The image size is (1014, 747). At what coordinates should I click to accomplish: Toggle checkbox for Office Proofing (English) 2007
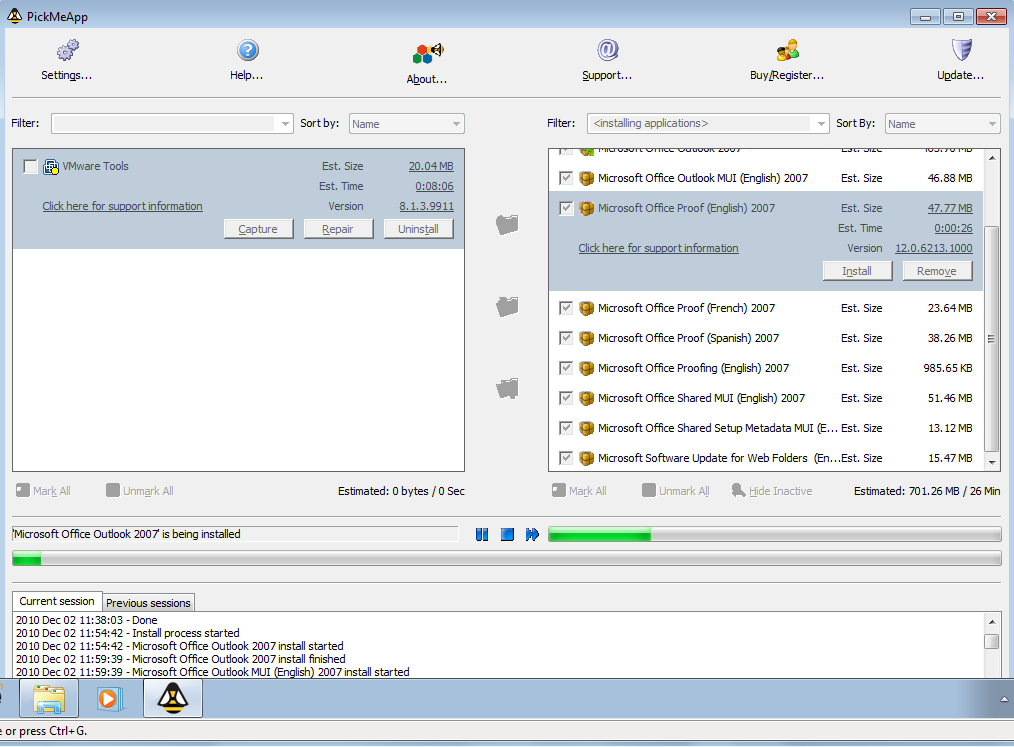point(566,368)
